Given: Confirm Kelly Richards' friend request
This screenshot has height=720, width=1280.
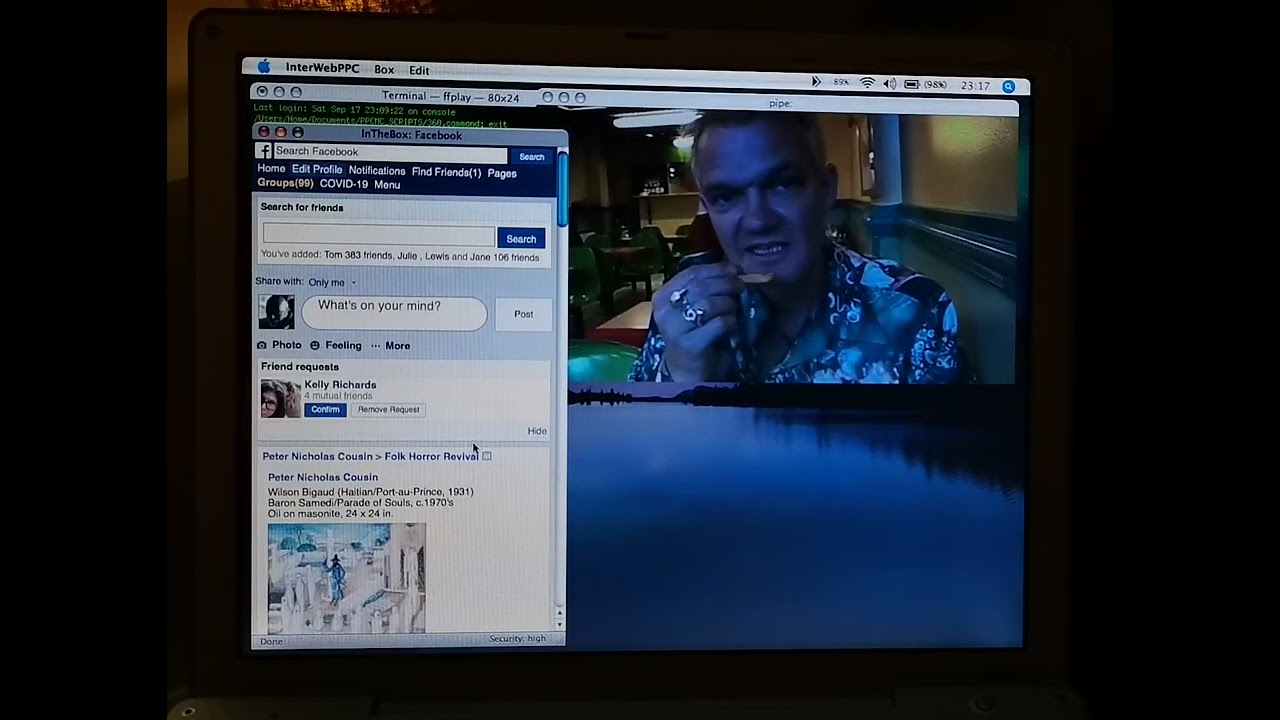Looking at the screenshot, I should [325, 409].
